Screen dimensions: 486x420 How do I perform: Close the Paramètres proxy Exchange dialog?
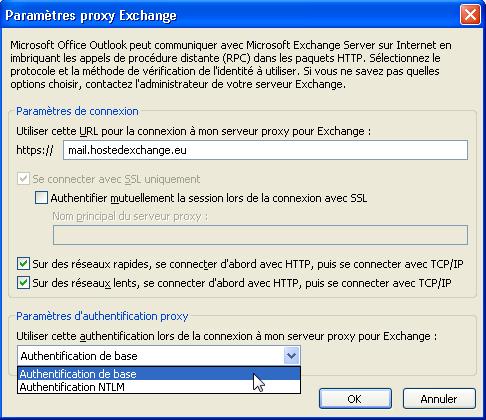[x=470, y=15]
